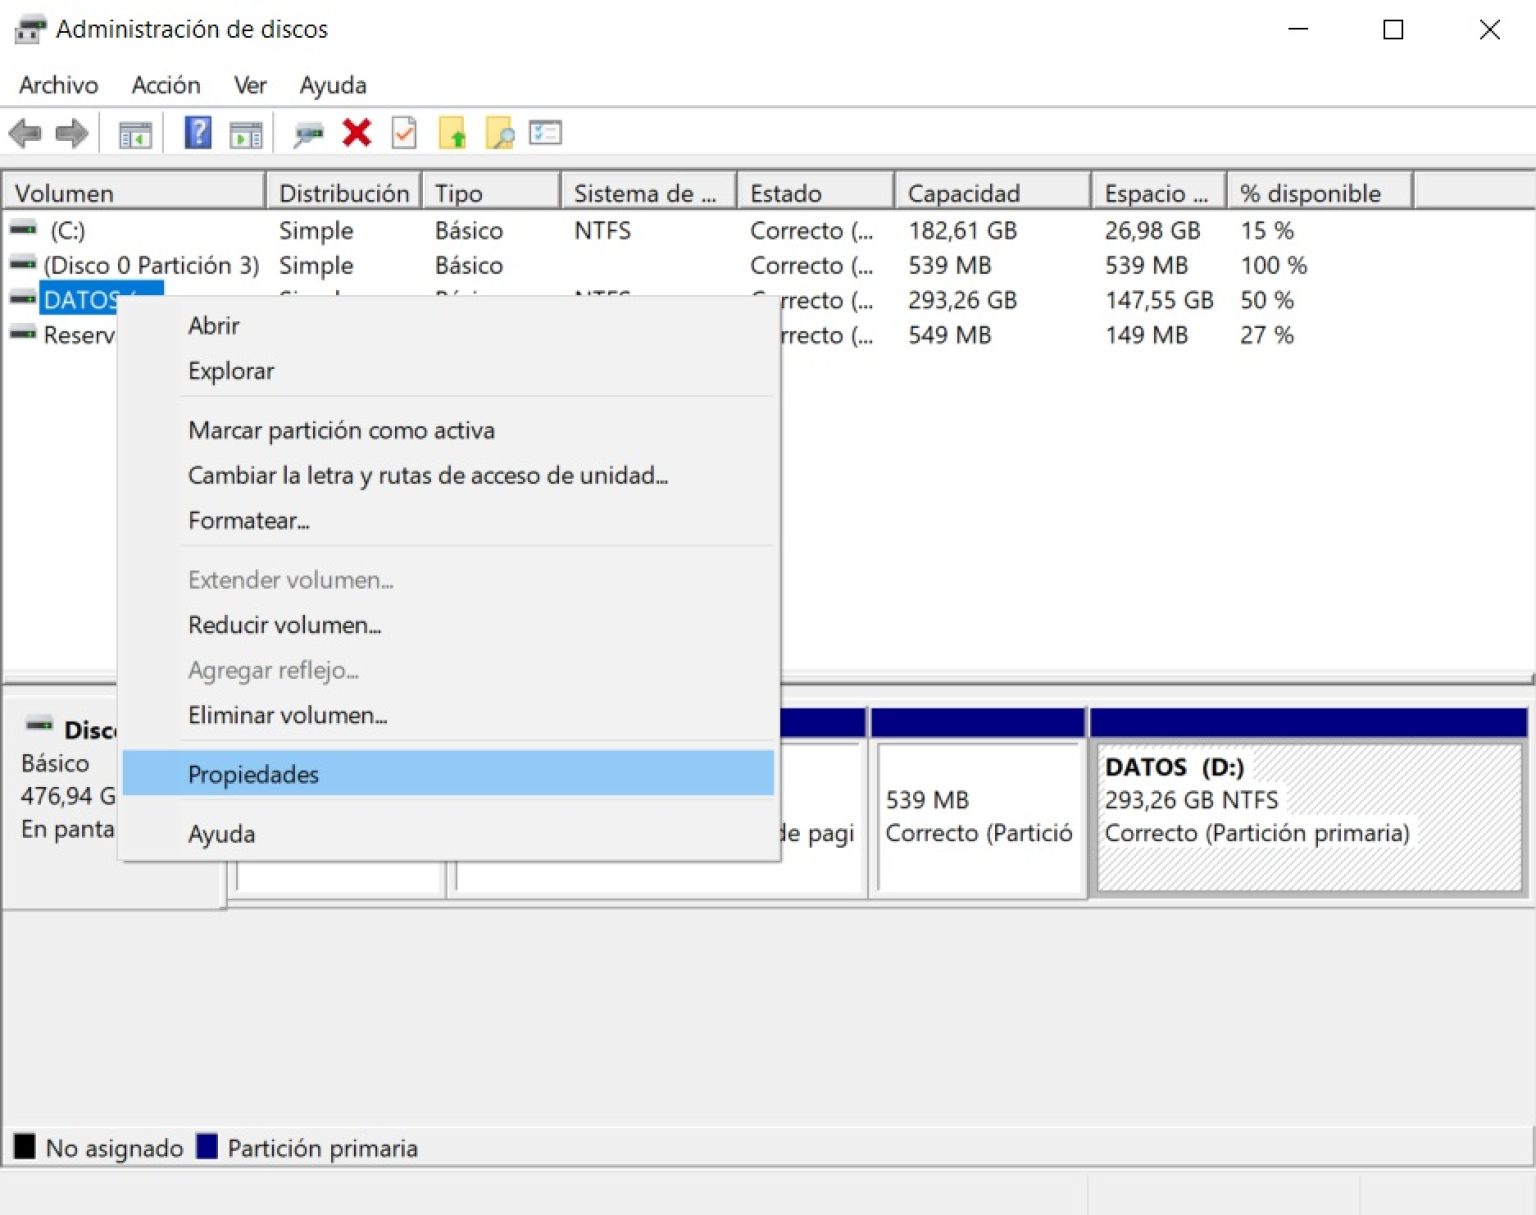Toggle the console tree panel icon
The height and width of the screenshot is (1215, 1536).
(137, 132)
